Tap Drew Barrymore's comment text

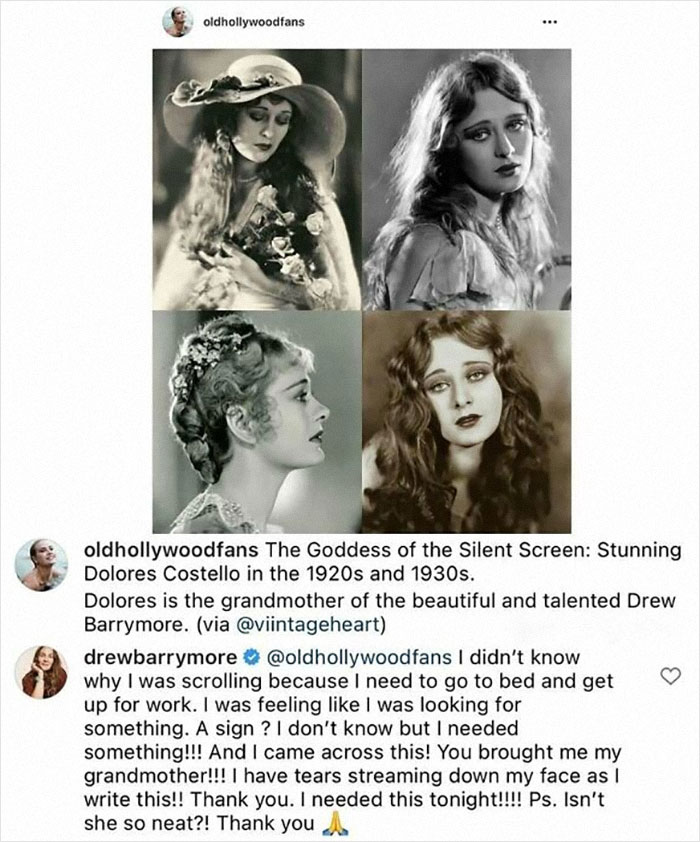tap(300, 740)
